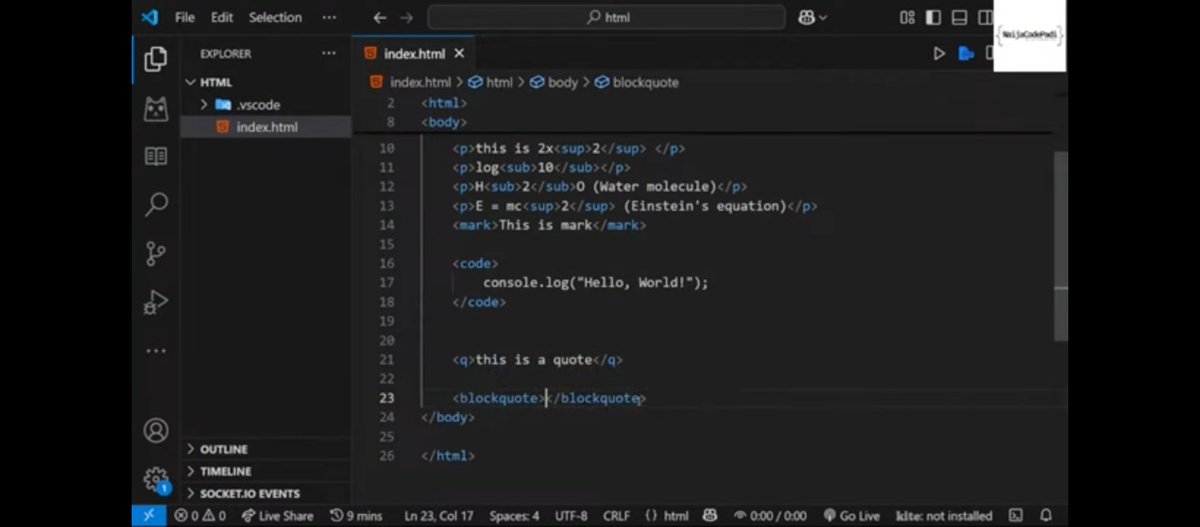1200x527 pixels.
Task: Open the Copilot chat icon in title bar
Action: click(812, 17)
